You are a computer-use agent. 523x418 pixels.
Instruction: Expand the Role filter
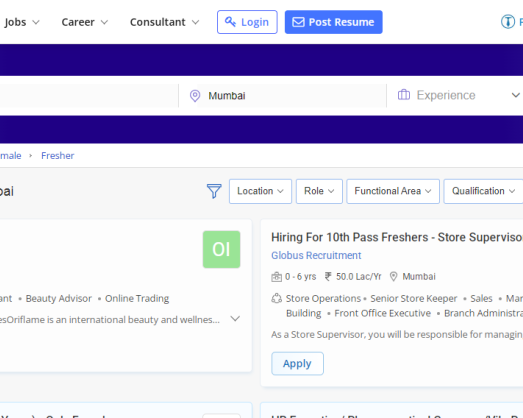point(319,191)
